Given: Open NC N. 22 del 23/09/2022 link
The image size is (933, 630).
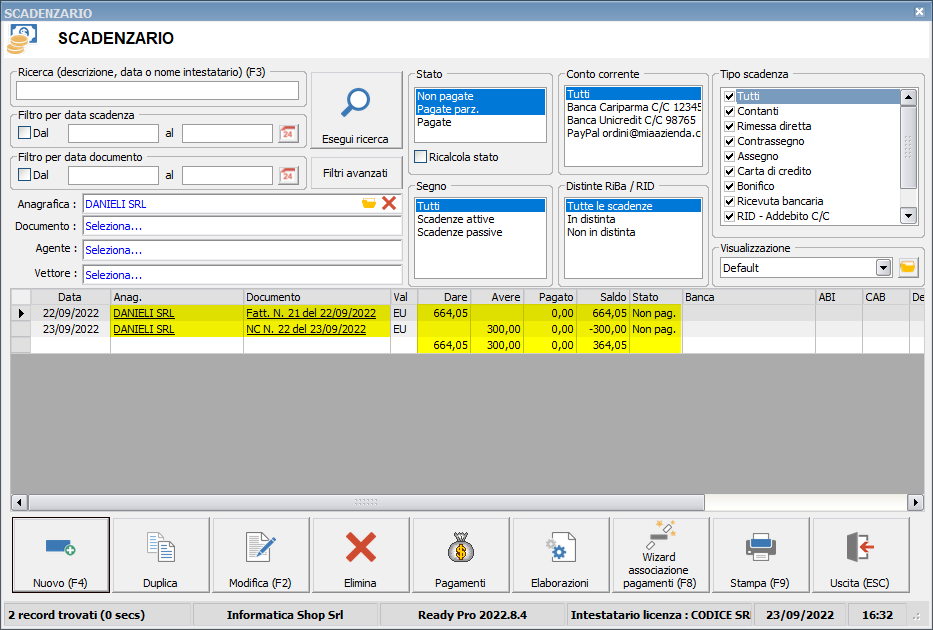Looking at the screenshot, I should click(x=306, y=329).
